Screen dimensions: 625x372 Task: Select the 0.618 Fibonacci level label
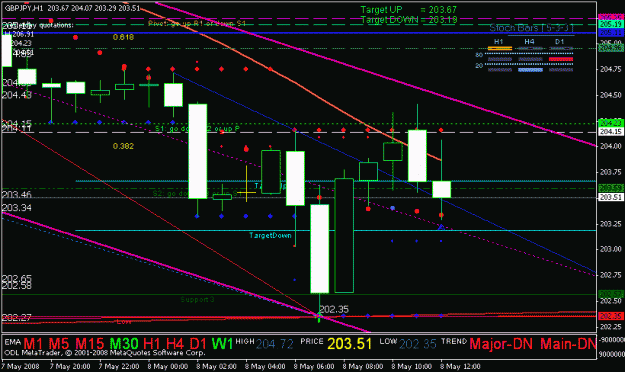123,37
